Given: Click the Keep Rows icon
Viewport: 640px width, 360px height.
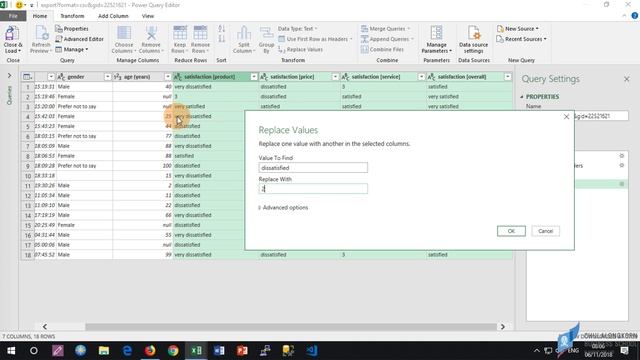Looking at the screenshot, I should (180, 39).
